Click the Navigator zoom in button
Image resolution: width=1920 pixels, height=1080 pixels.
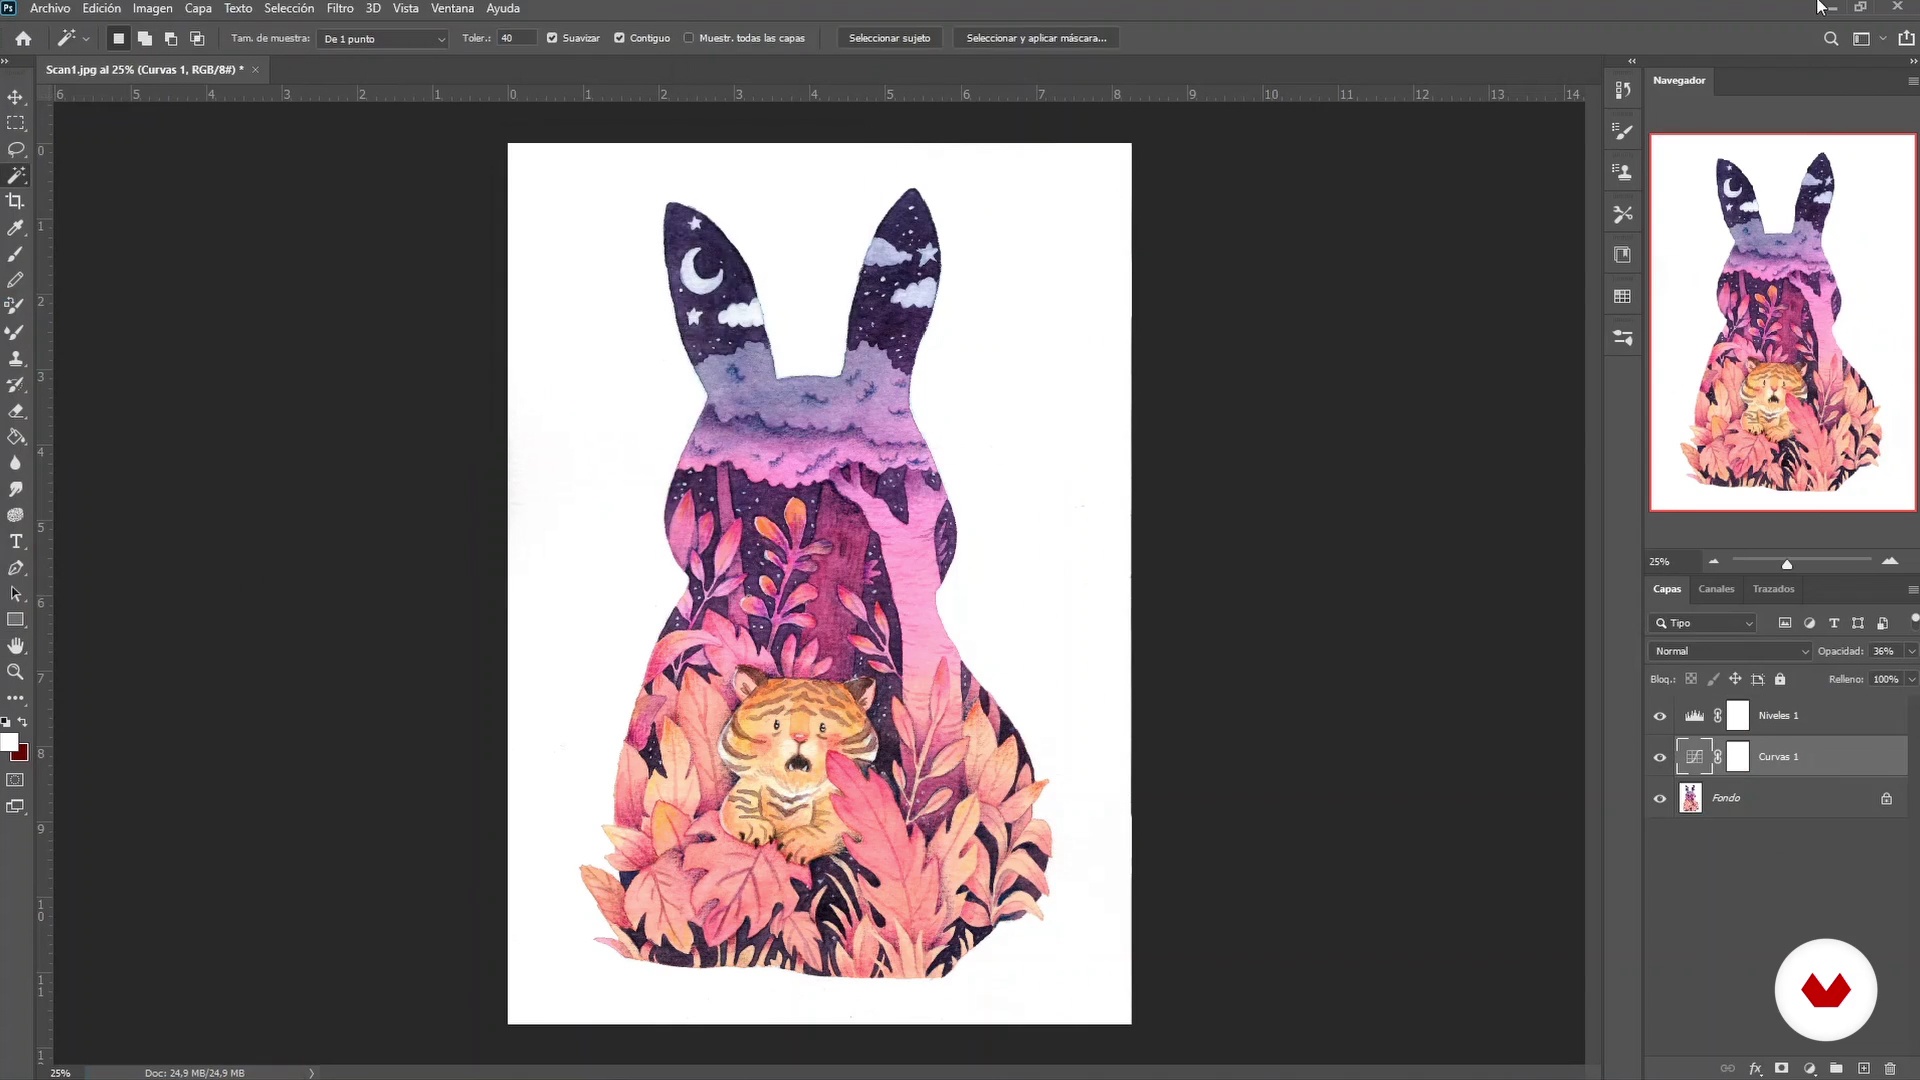1890,562
